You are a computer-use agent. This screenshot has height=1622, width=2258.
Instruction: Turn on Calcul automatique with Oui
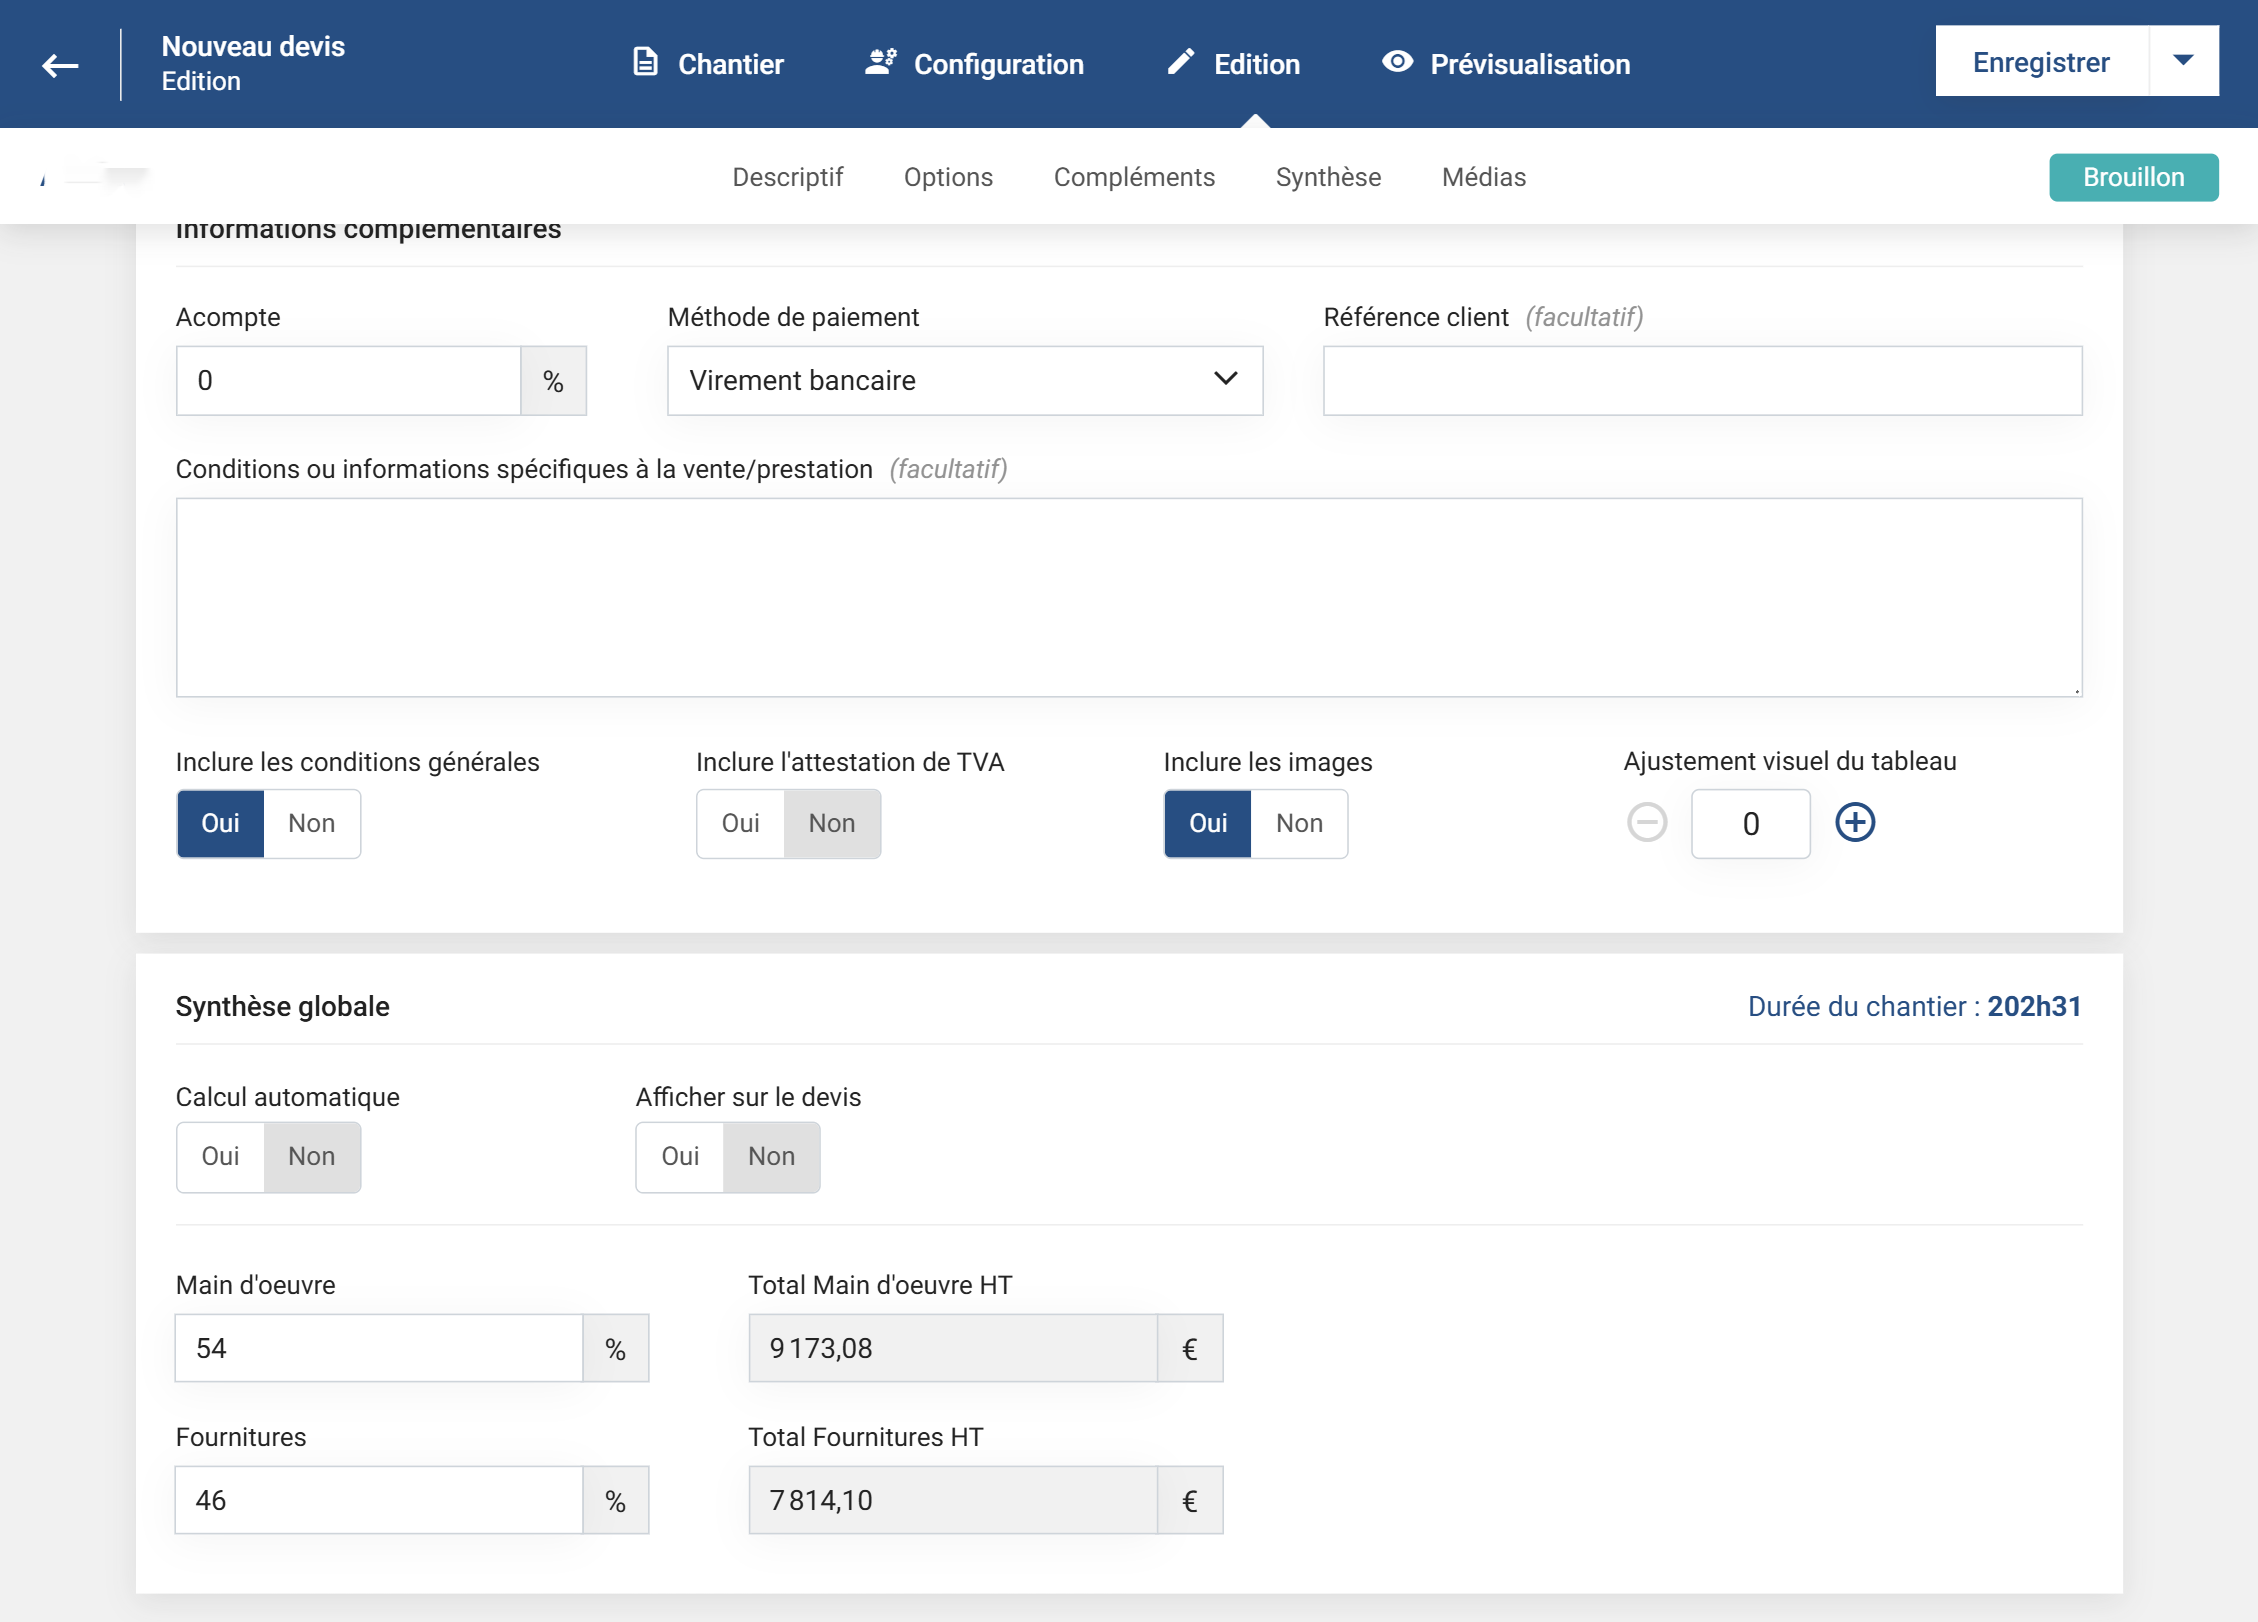(x=220, y=1156)
